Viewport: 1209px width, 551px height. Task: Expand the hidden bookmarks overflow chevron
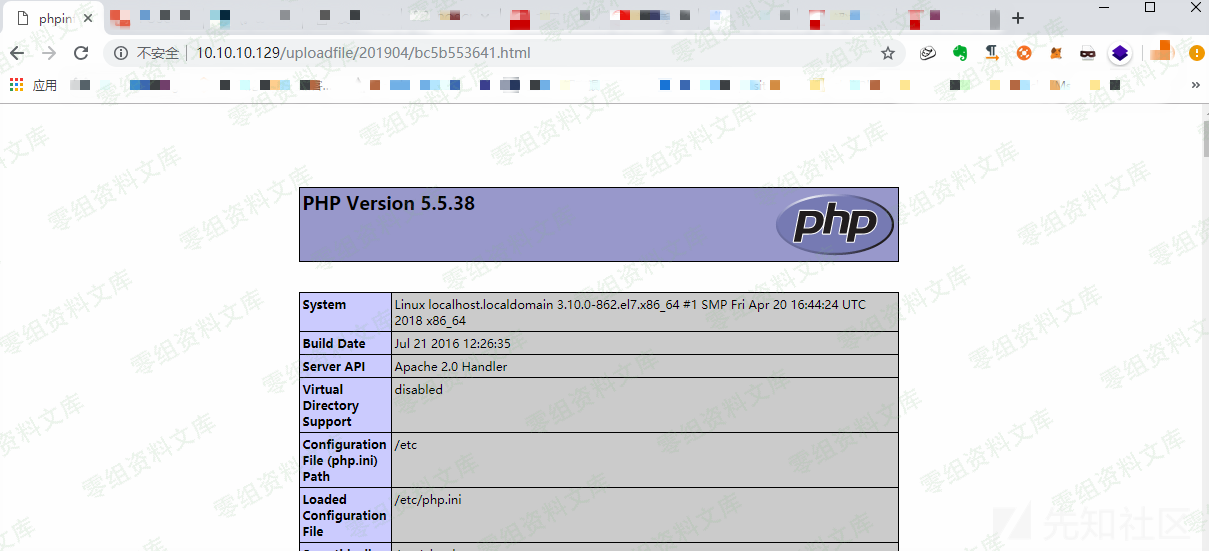tap(1195, 86)
